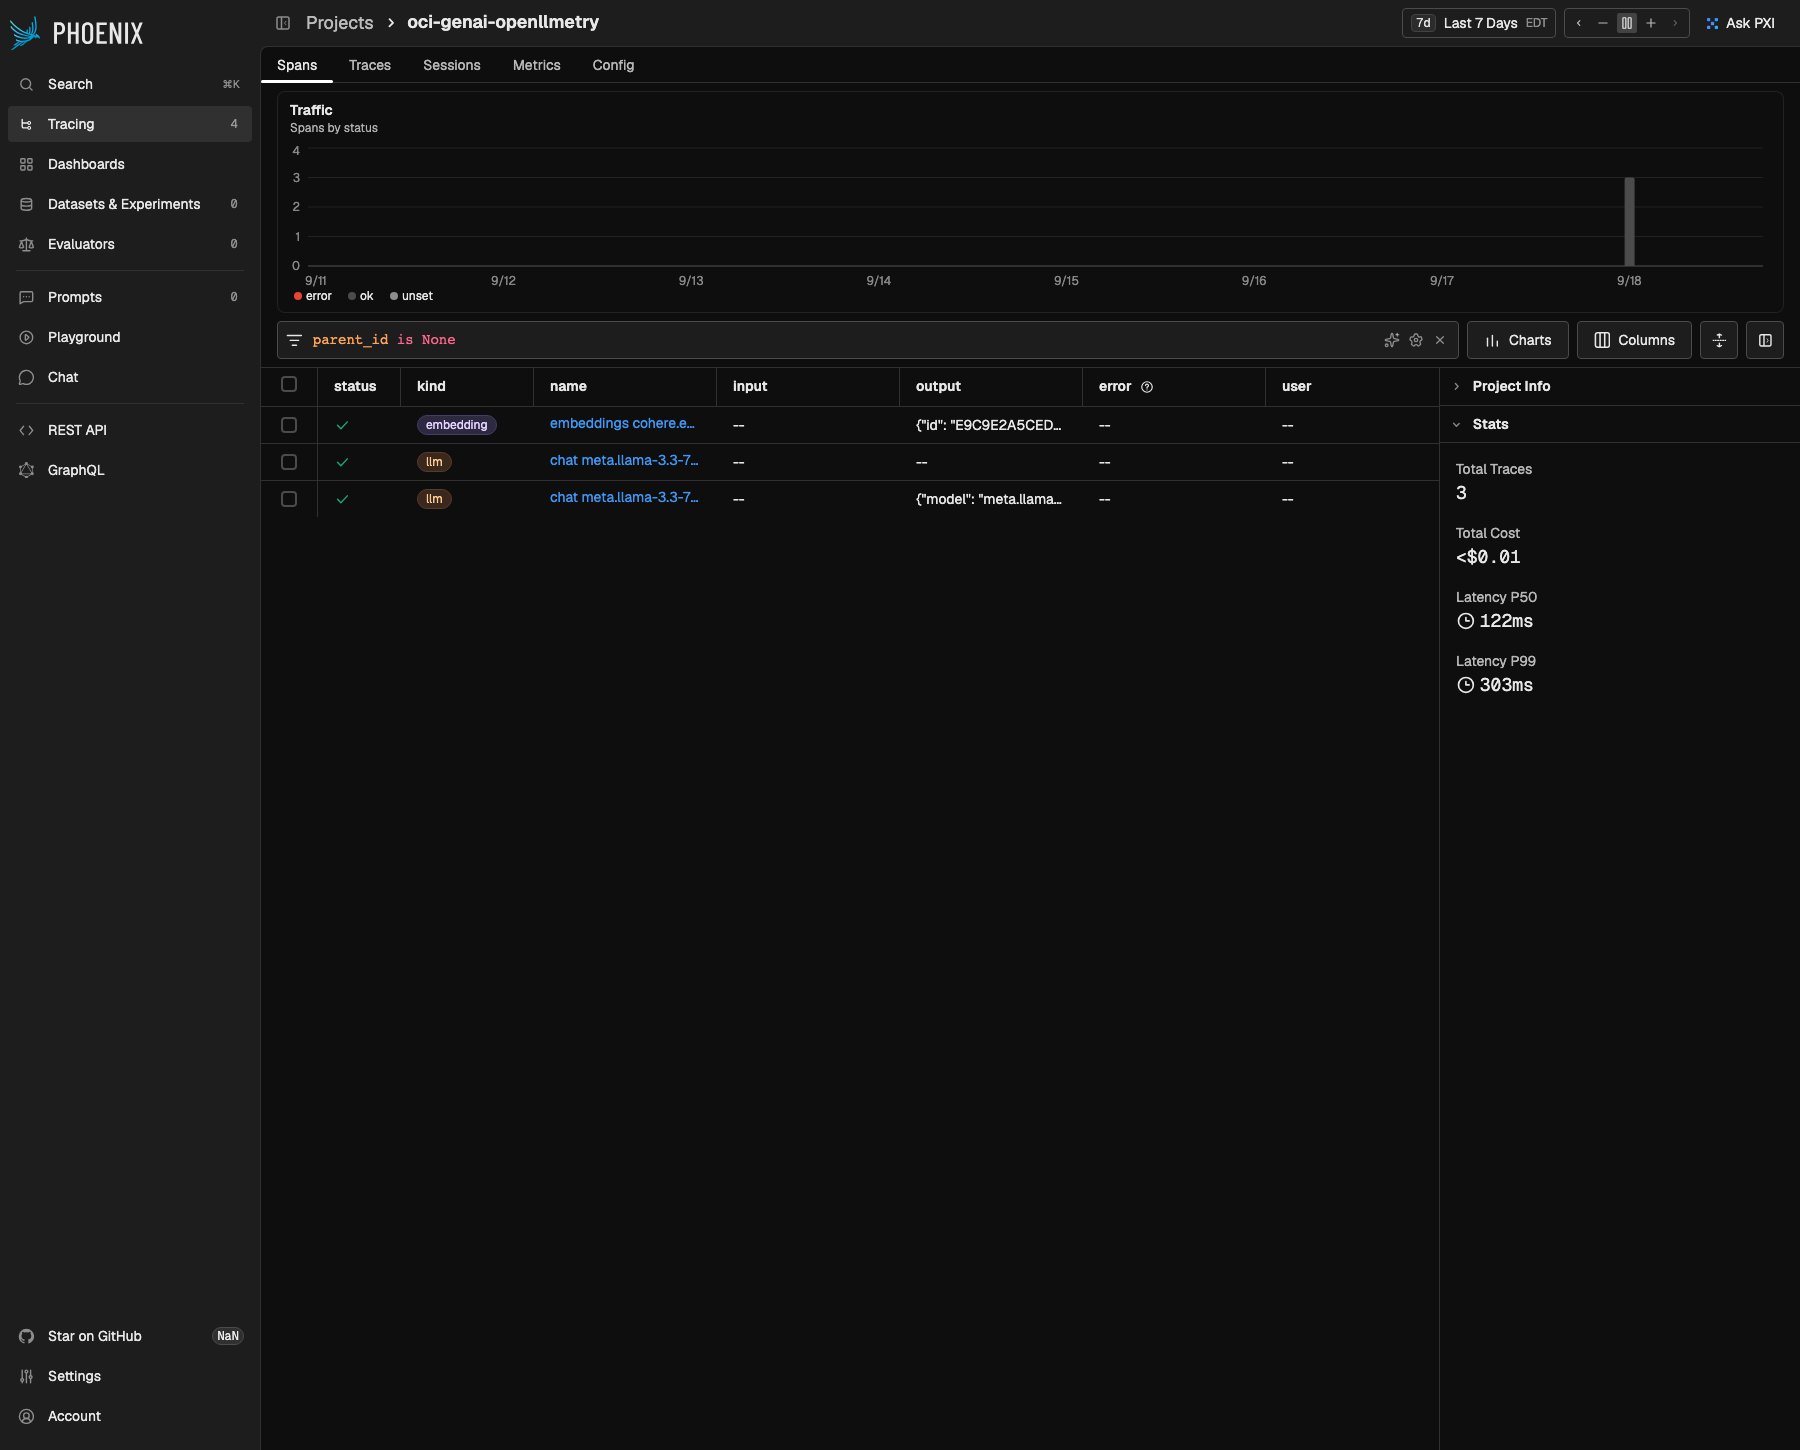The image size is (1800, 1450).
Task: Click the AI sparkle icon in filter bar
Action: pyautogui.click(x=1391, y=340)
